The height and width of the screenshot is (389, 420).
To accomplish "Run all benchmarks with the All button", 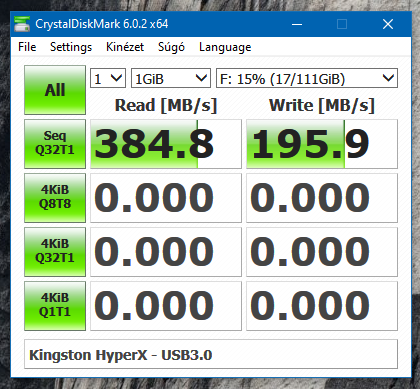I will tap(55, 90).
